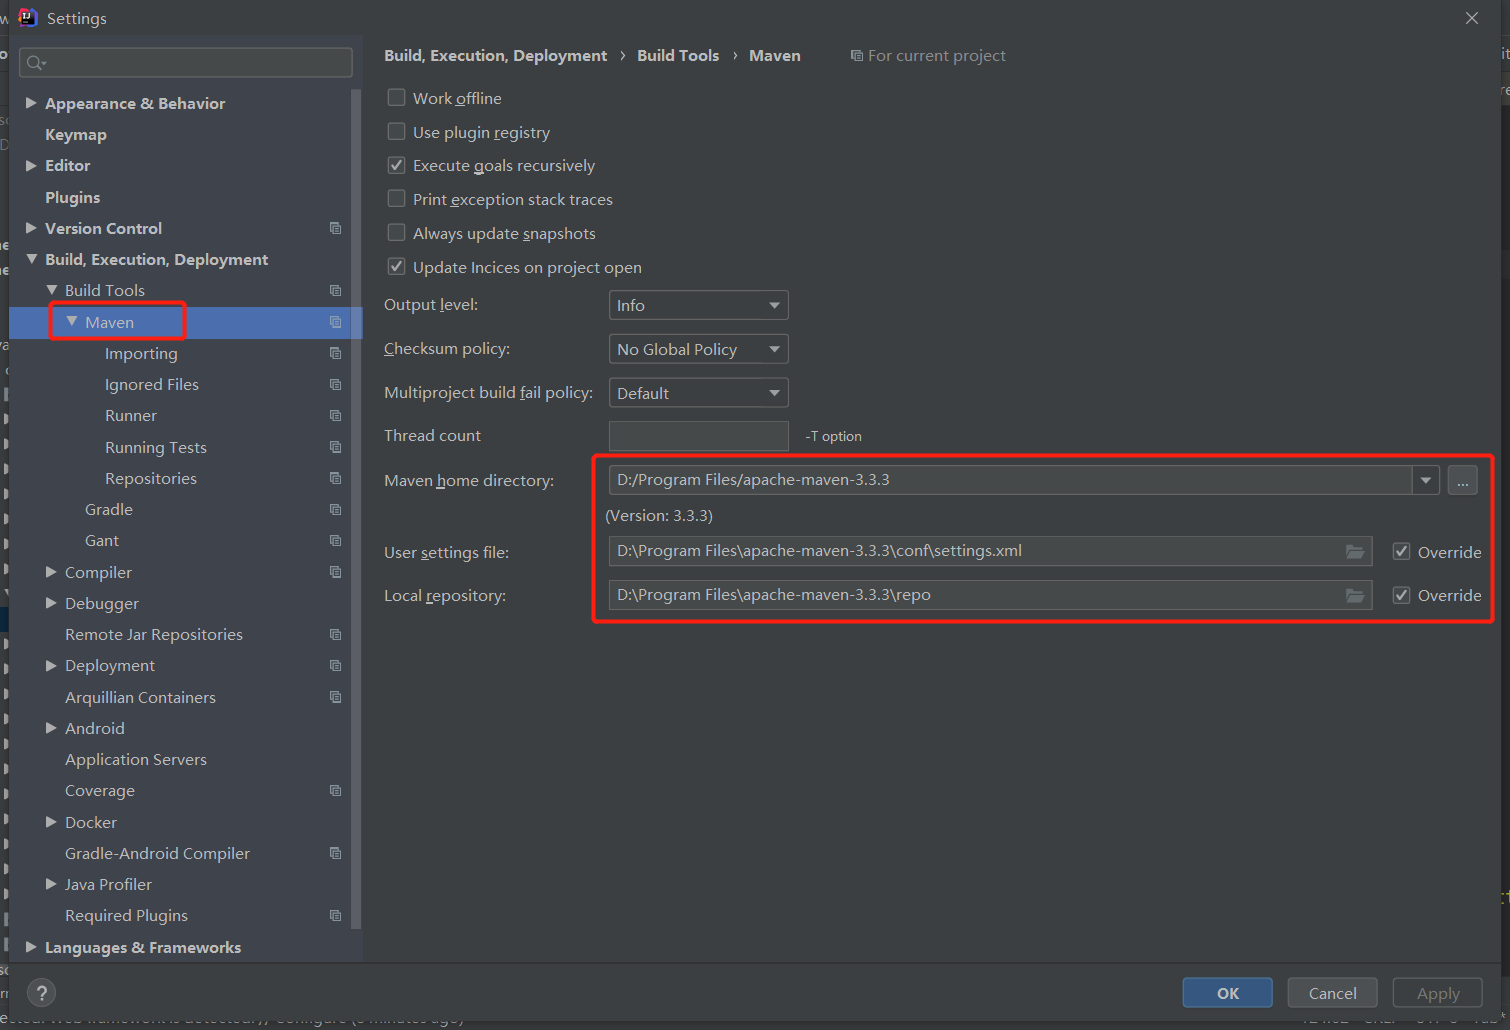Open Maven Repositories settings
Screen dimensions: 1510x1030
pyautogui.click(x=151, y=479)
